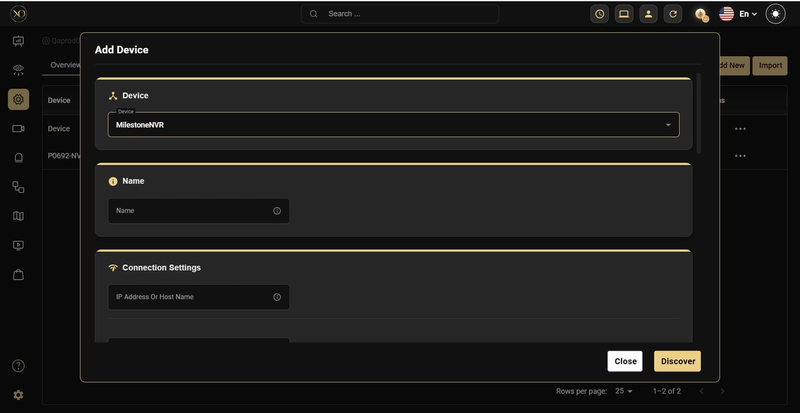The height and width of the screenshot is (413, 800).
Task: Go to the previous page arrow
Action: coord(702,391)
